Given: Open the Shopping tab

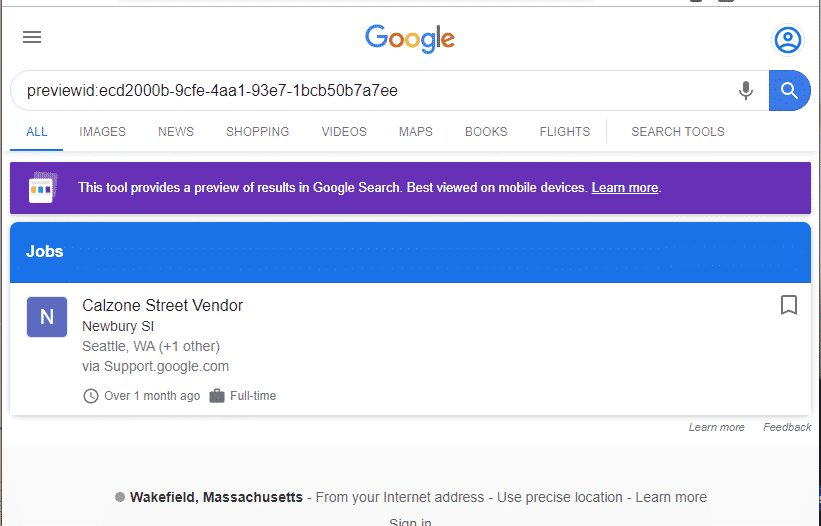Looking at the screenshot, I should click(x=257, y=131).
